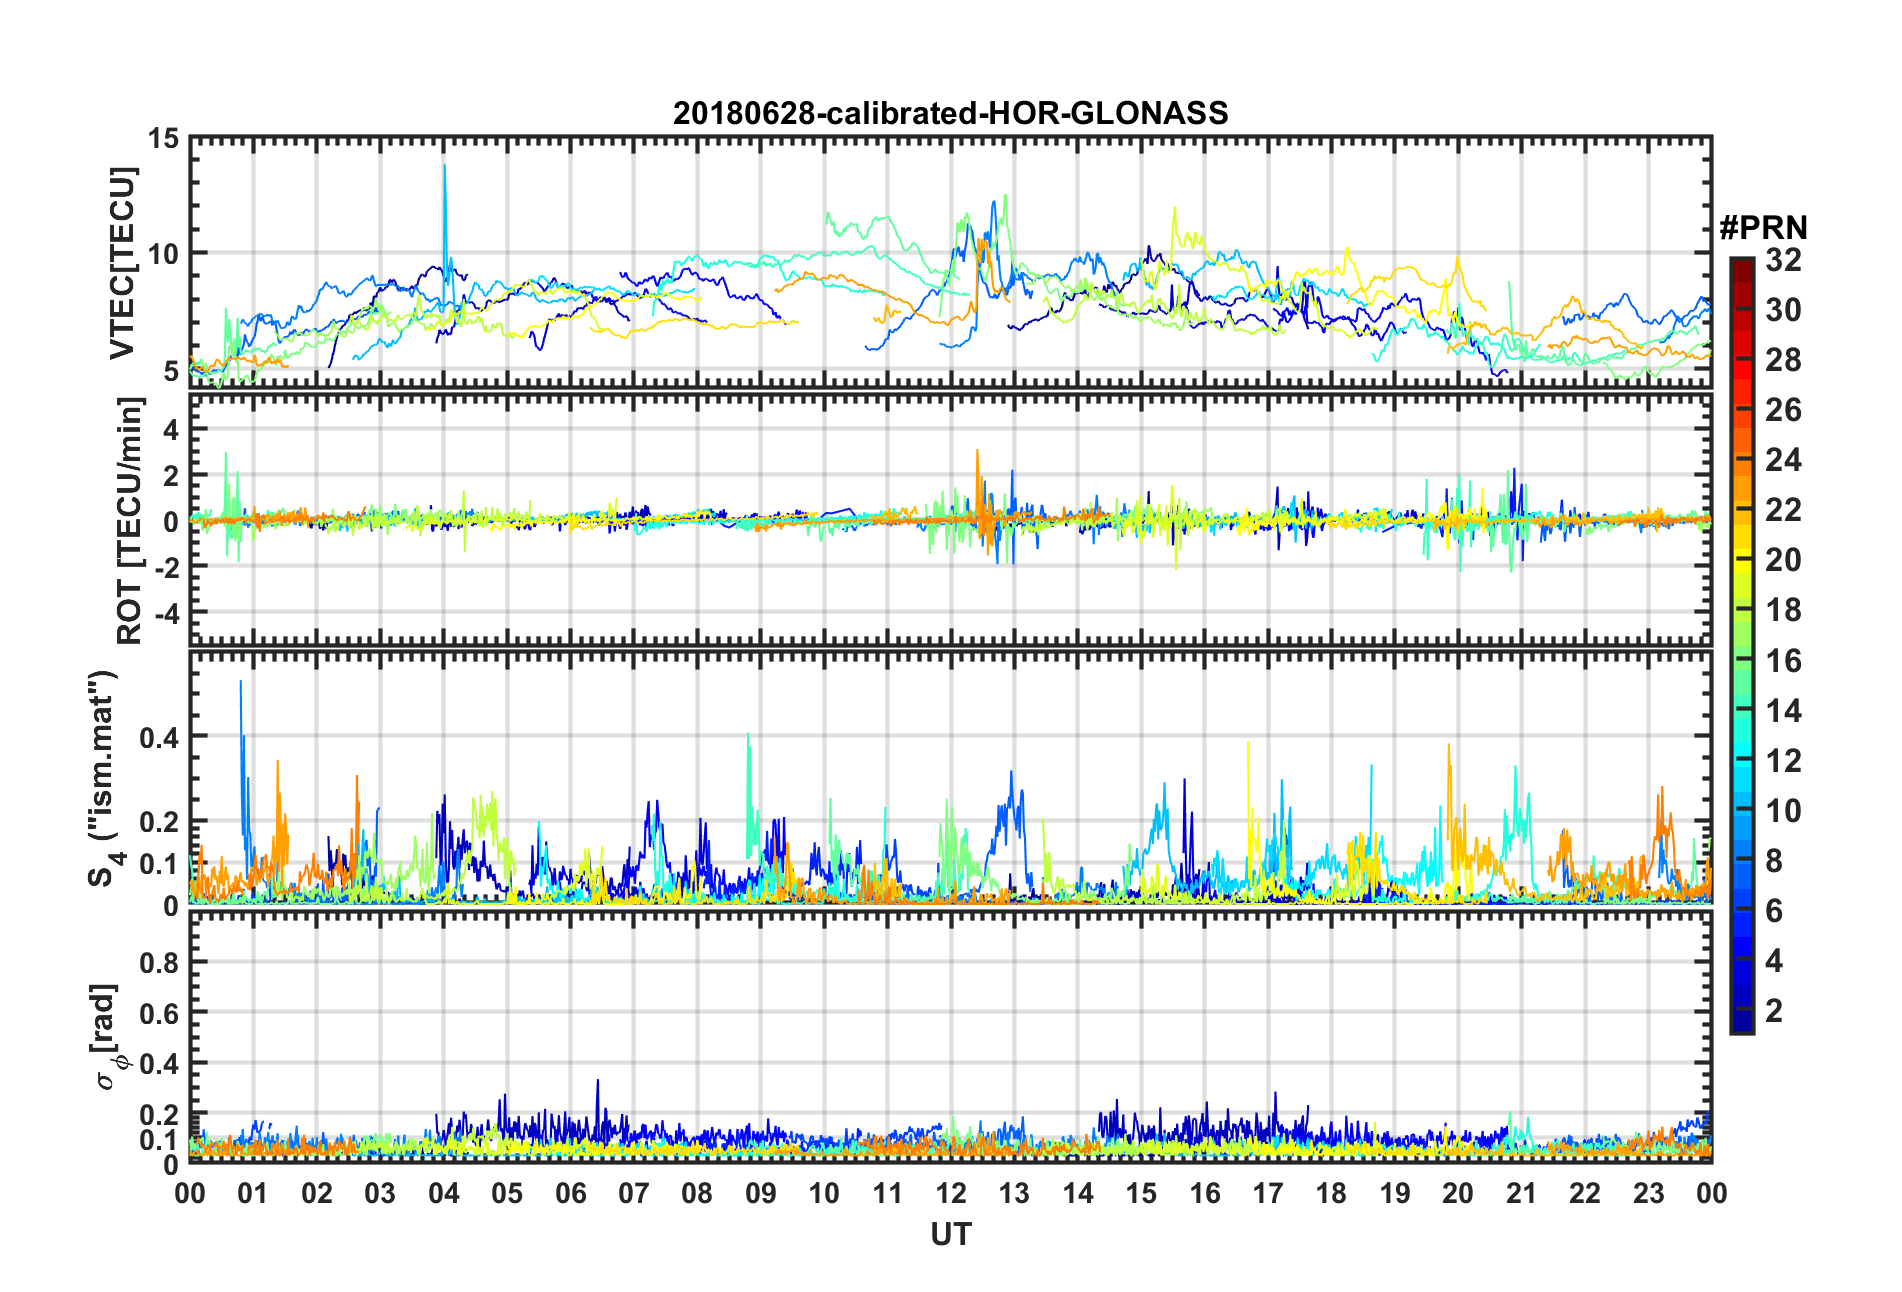1902x1292 pixels.
Task: Click the colorbar tick label 24
Action: coord(1783,460)
